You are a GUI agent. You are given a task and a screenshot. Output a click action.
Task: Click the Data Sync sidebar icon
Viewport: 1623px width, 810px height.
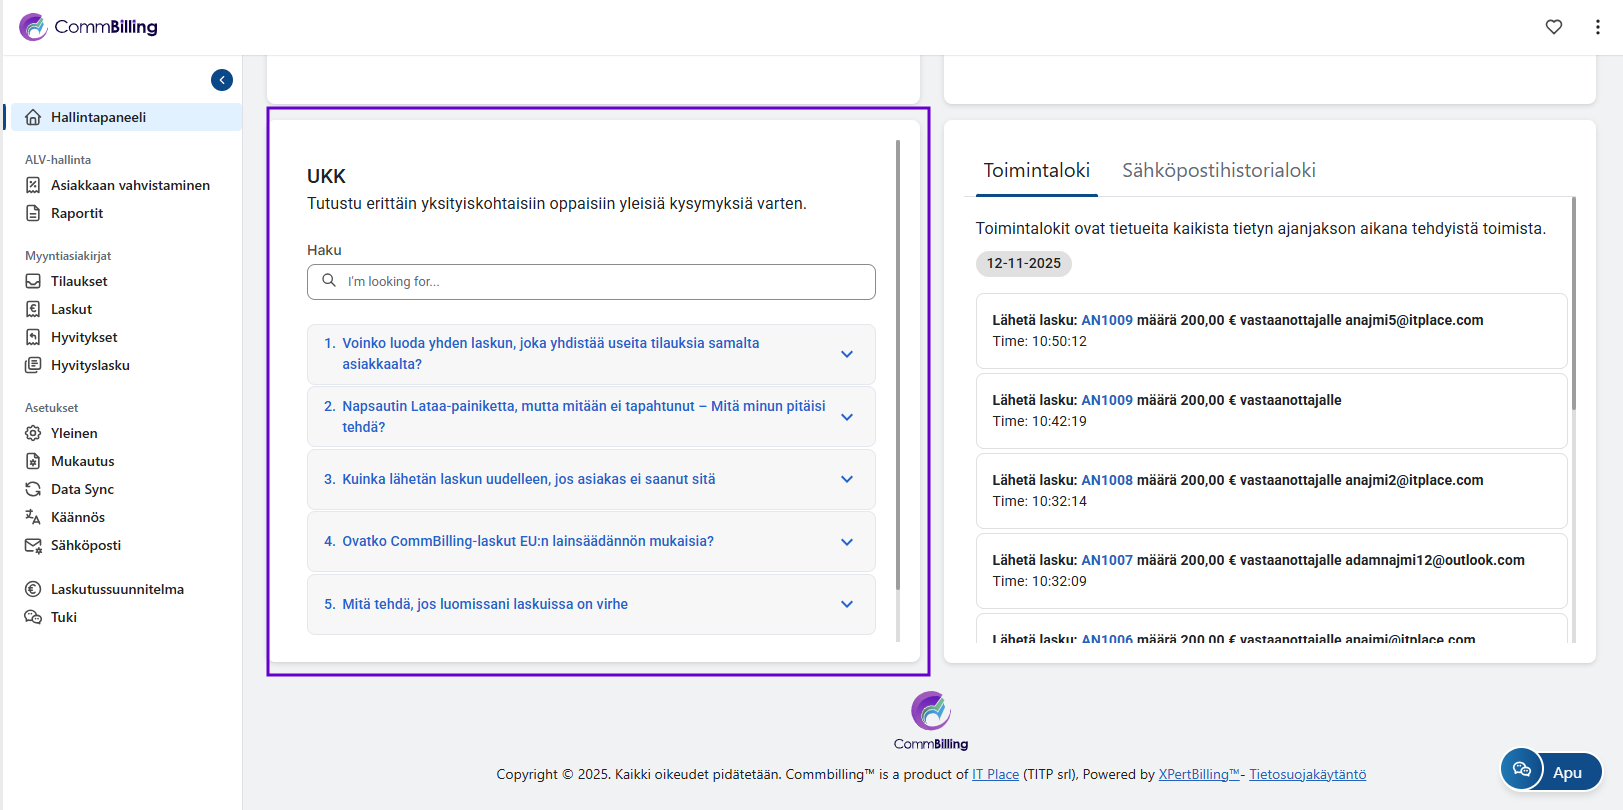[33, 489]
